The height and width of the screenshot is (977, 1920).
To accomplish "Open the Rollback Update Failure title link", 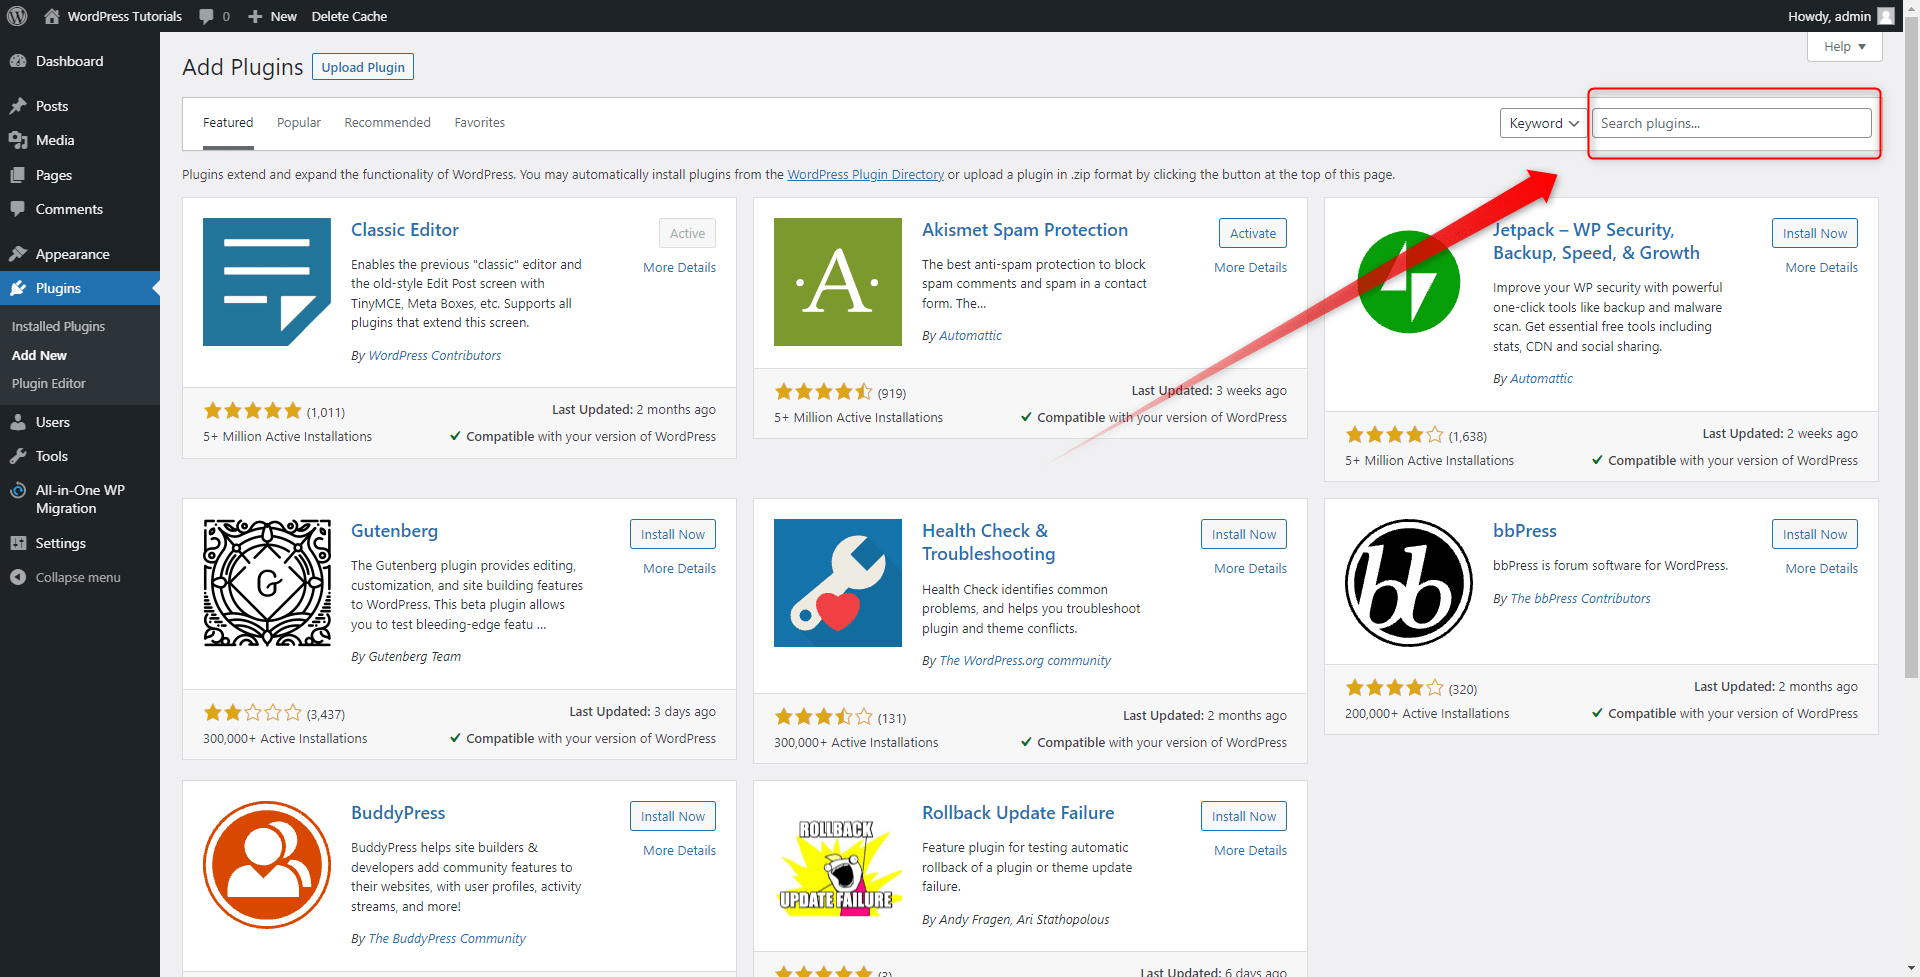I will tap(1017, 813).
